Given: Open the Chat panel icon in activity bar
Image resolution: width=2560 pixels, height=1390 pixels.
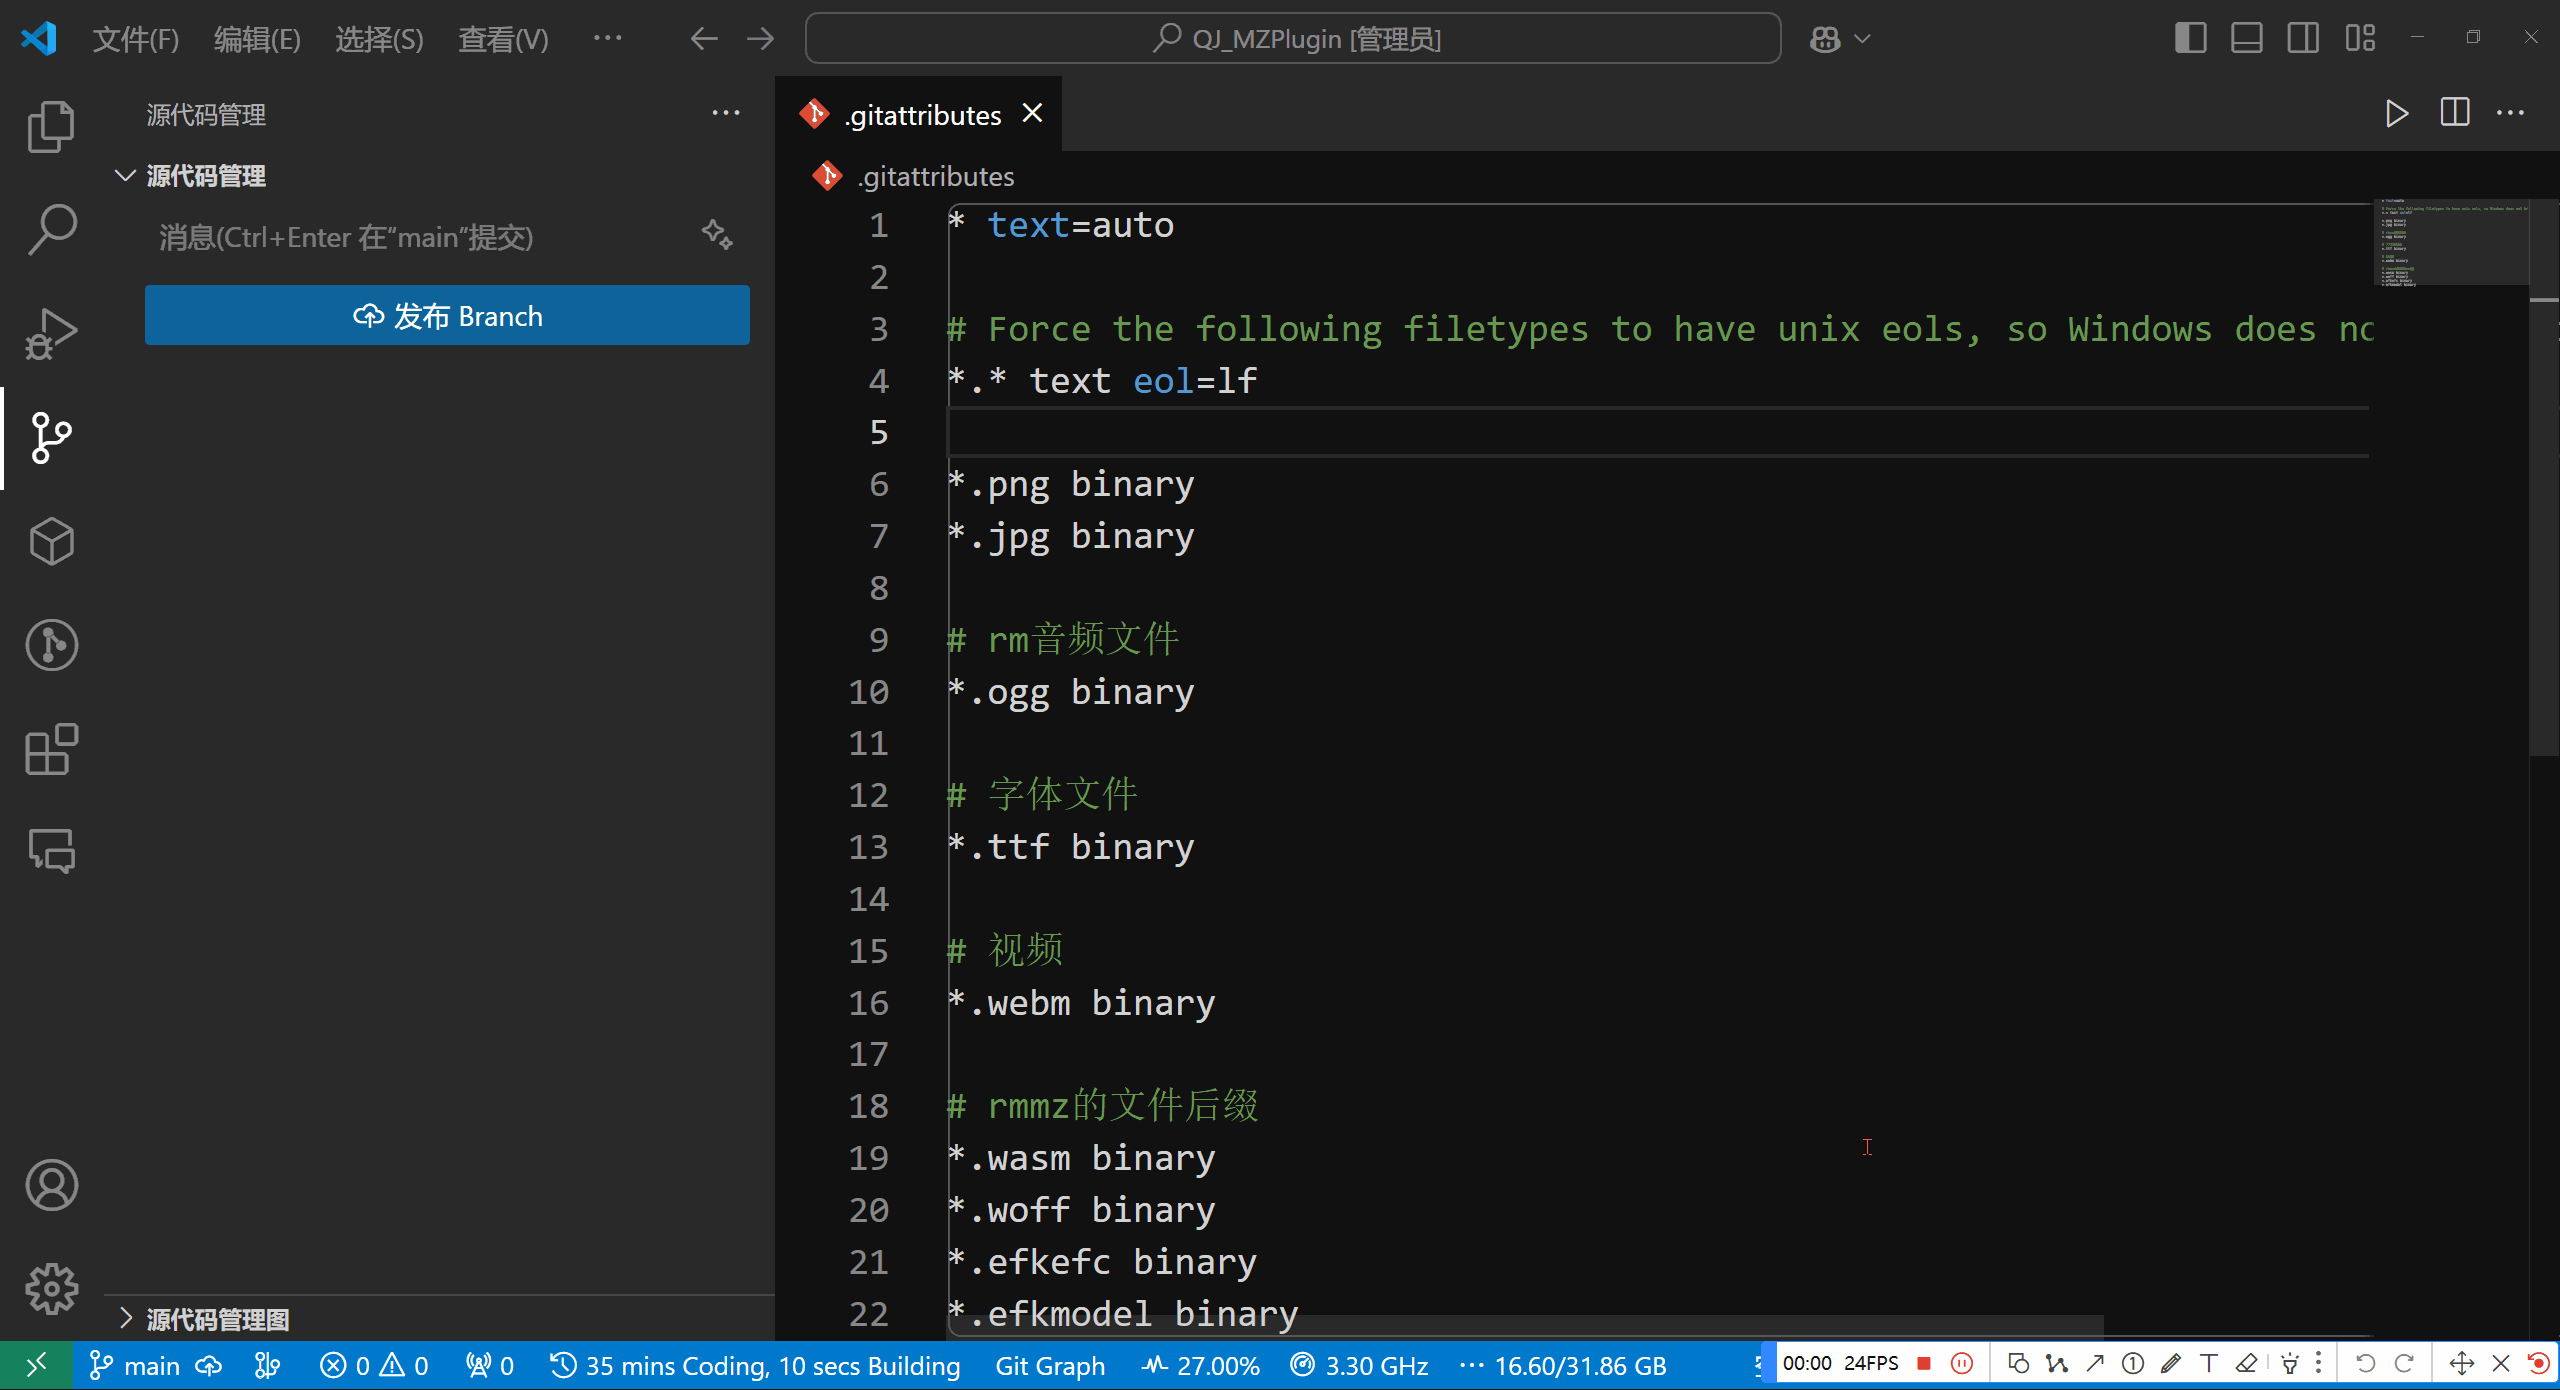Looking at the screenshot, I should click(x=51, y=851).
